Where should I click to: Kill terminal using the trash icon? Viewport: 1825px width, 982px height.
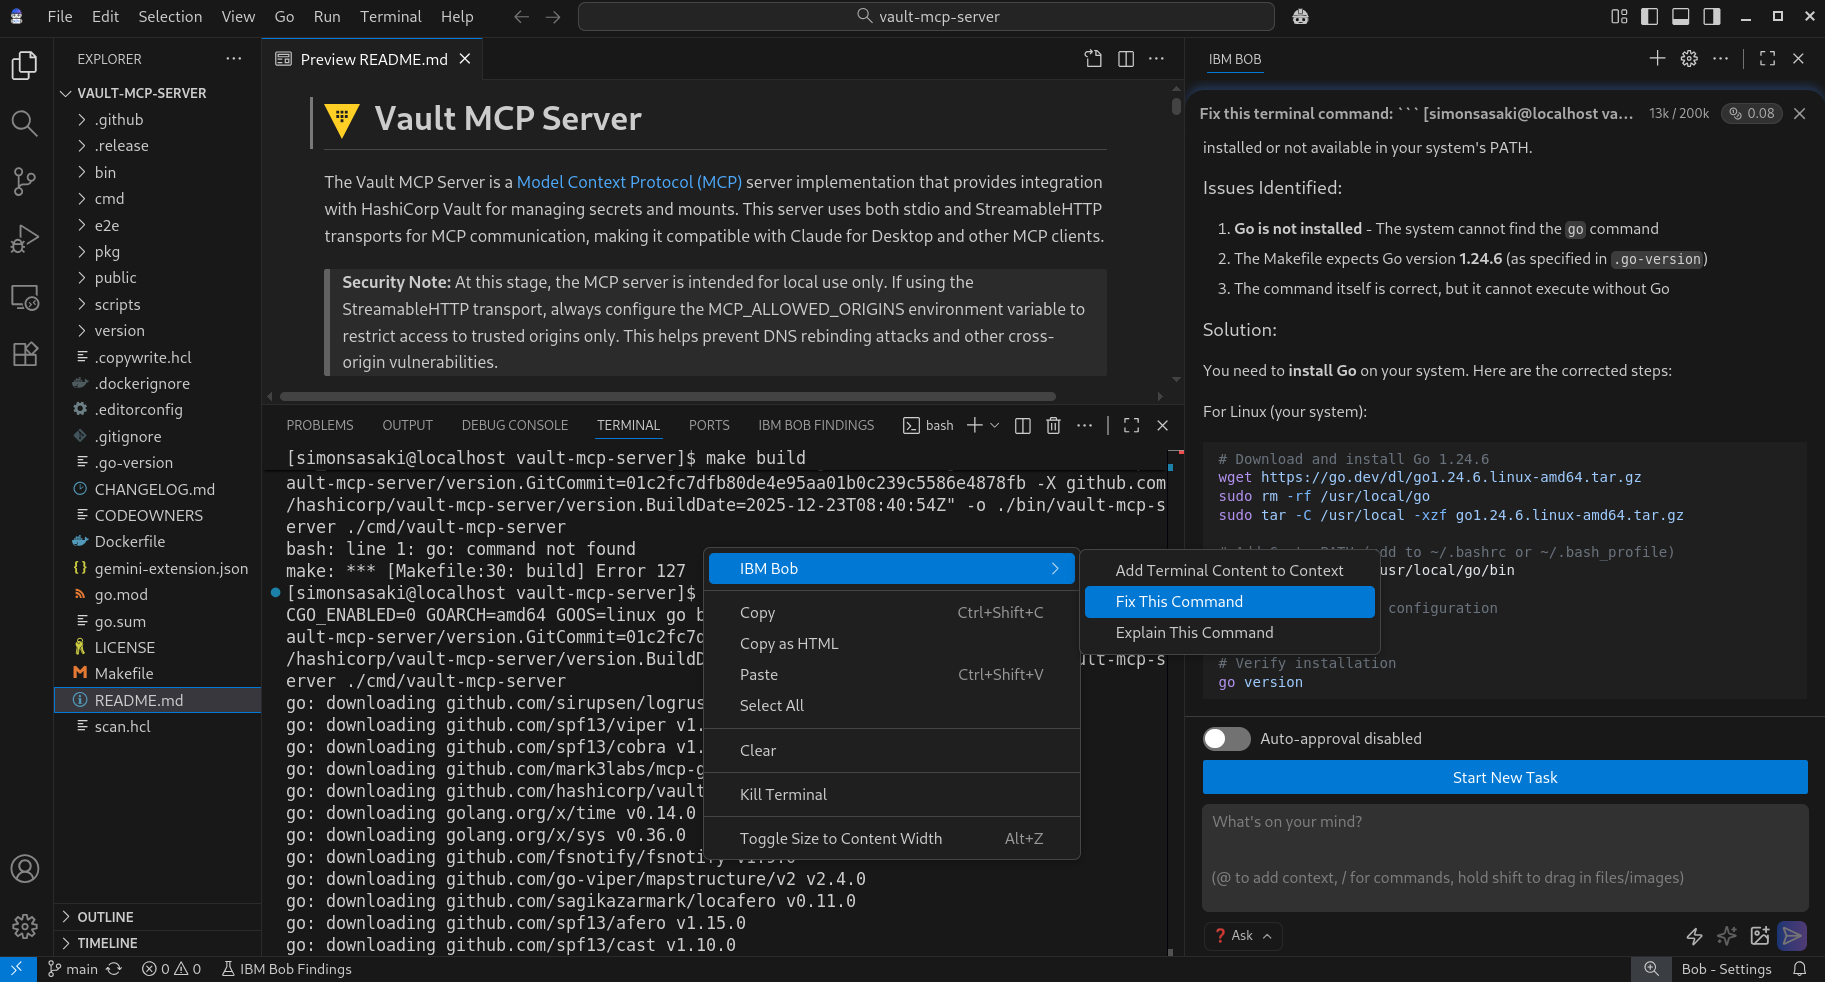[1053, 425]
